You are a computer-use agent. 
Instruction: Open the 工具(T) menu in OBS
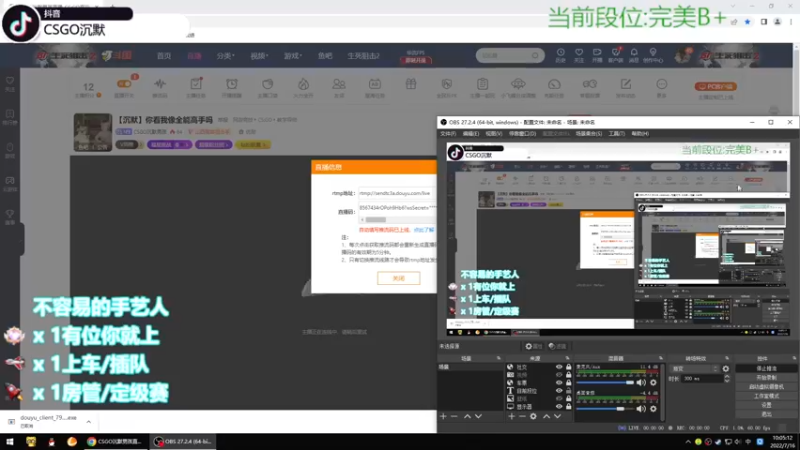(x=616, y=134)
